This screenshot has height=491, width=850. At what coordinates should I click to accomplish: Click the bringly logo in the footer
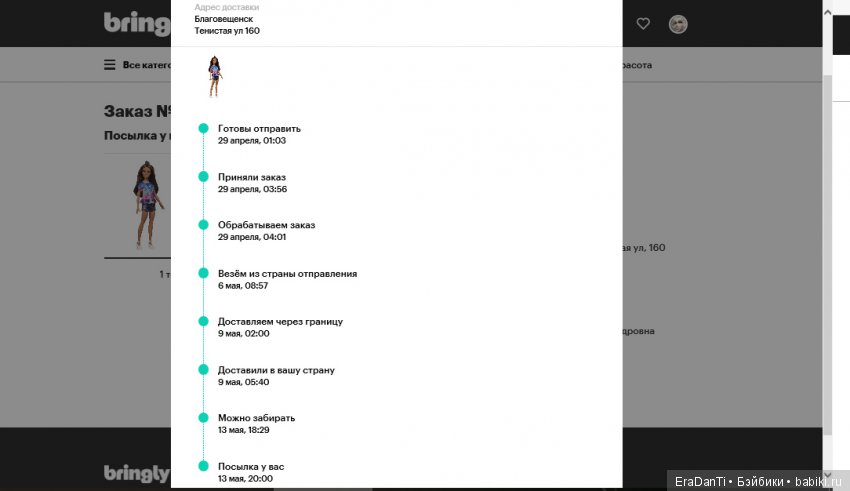point(137,473)
